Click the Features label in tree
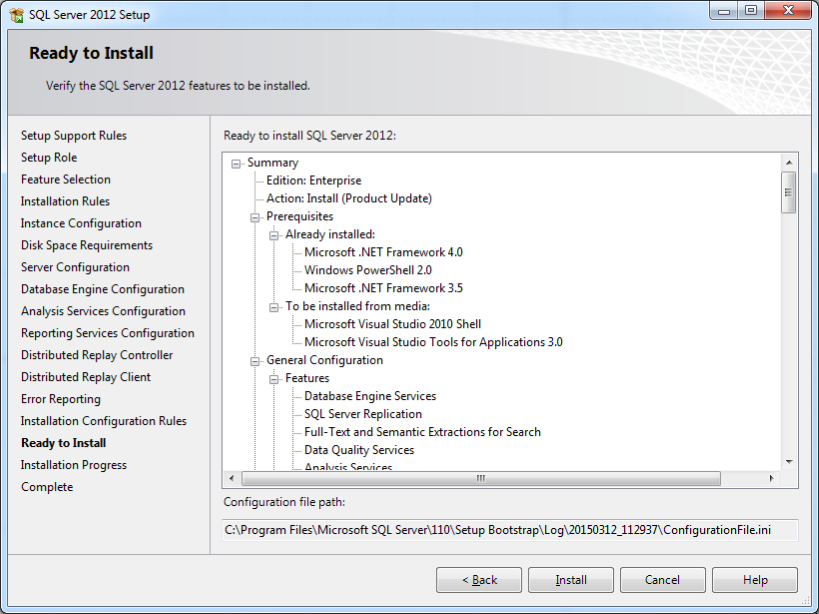This screenshot has width=819, height=614. click(x=307, y=378)
